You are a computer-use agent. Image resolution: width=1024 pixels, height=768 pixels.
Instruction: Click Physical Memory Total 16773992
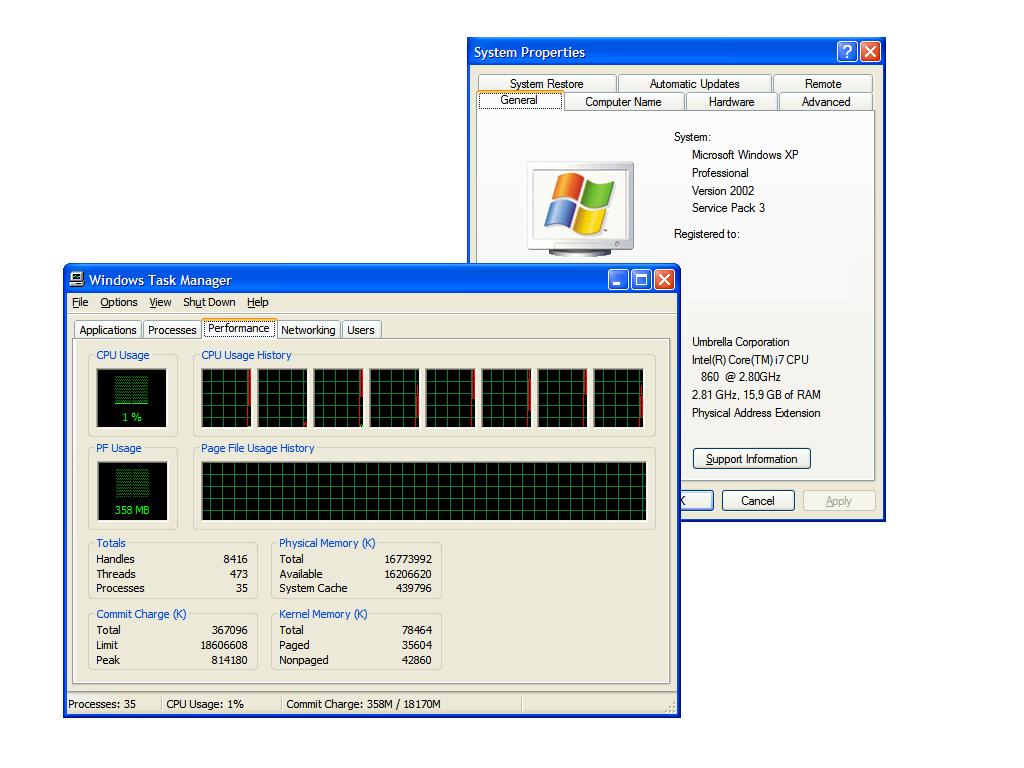coord(408,559)
